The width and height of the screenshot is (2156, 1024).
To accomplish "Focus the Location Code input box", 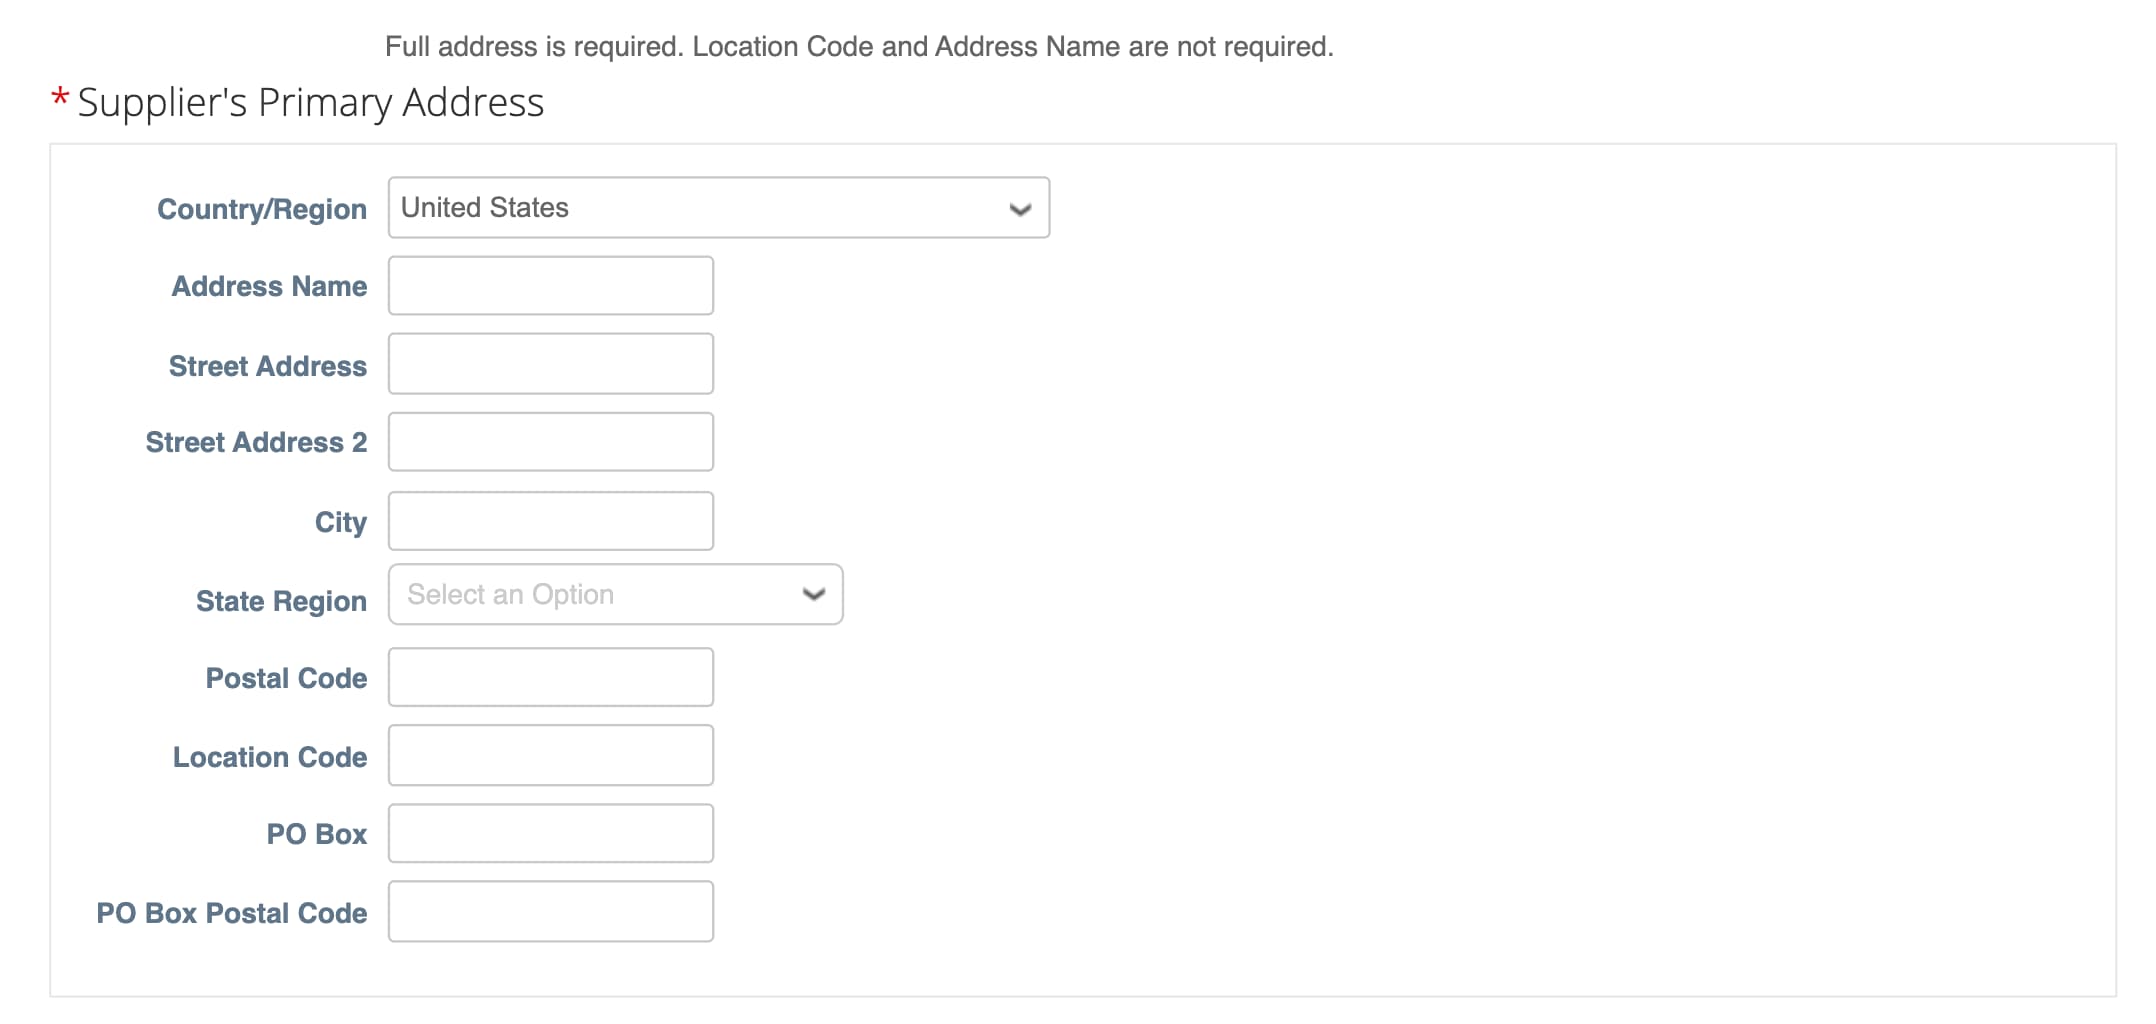I will click(x=550, y=755).
